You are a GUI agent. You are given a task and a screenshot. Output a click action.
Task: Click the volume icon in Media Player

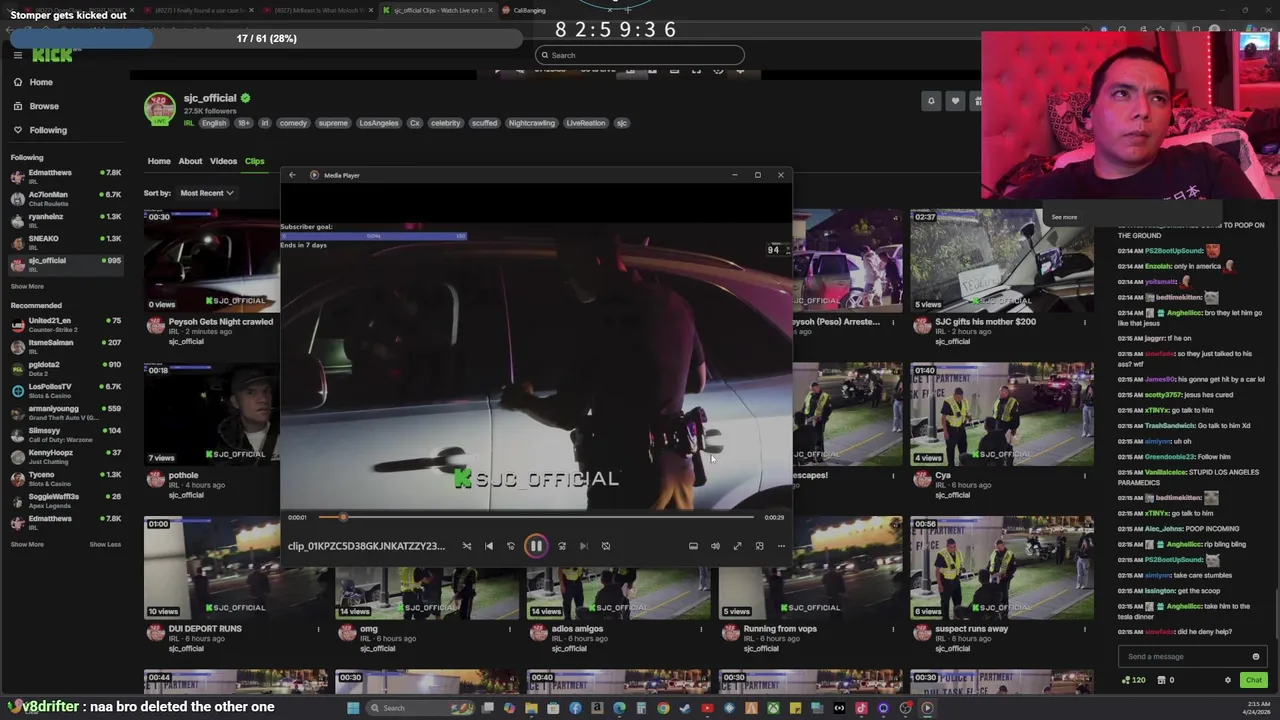(x=715, y=546)
